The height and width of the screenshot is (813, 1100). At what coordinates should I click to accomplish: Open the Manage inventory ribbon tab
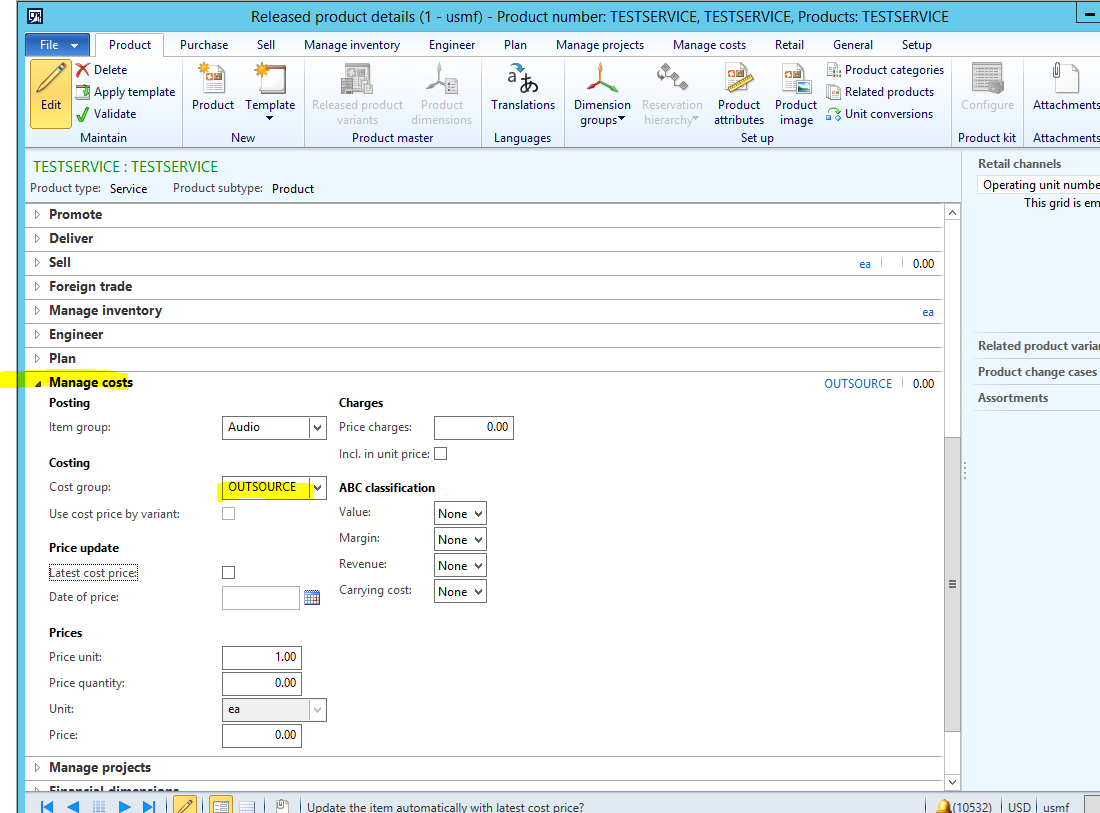pos(352,45)
